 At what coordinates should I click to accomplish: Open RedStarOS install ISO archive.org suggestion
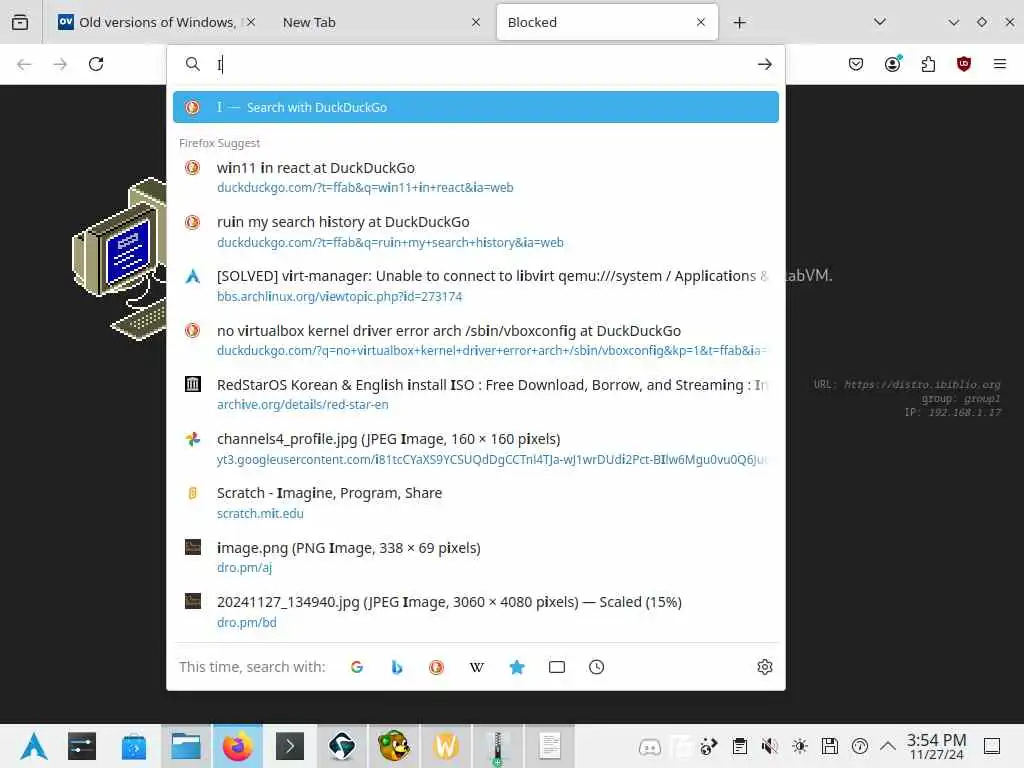pyautogui.click(x=475, y=394)
